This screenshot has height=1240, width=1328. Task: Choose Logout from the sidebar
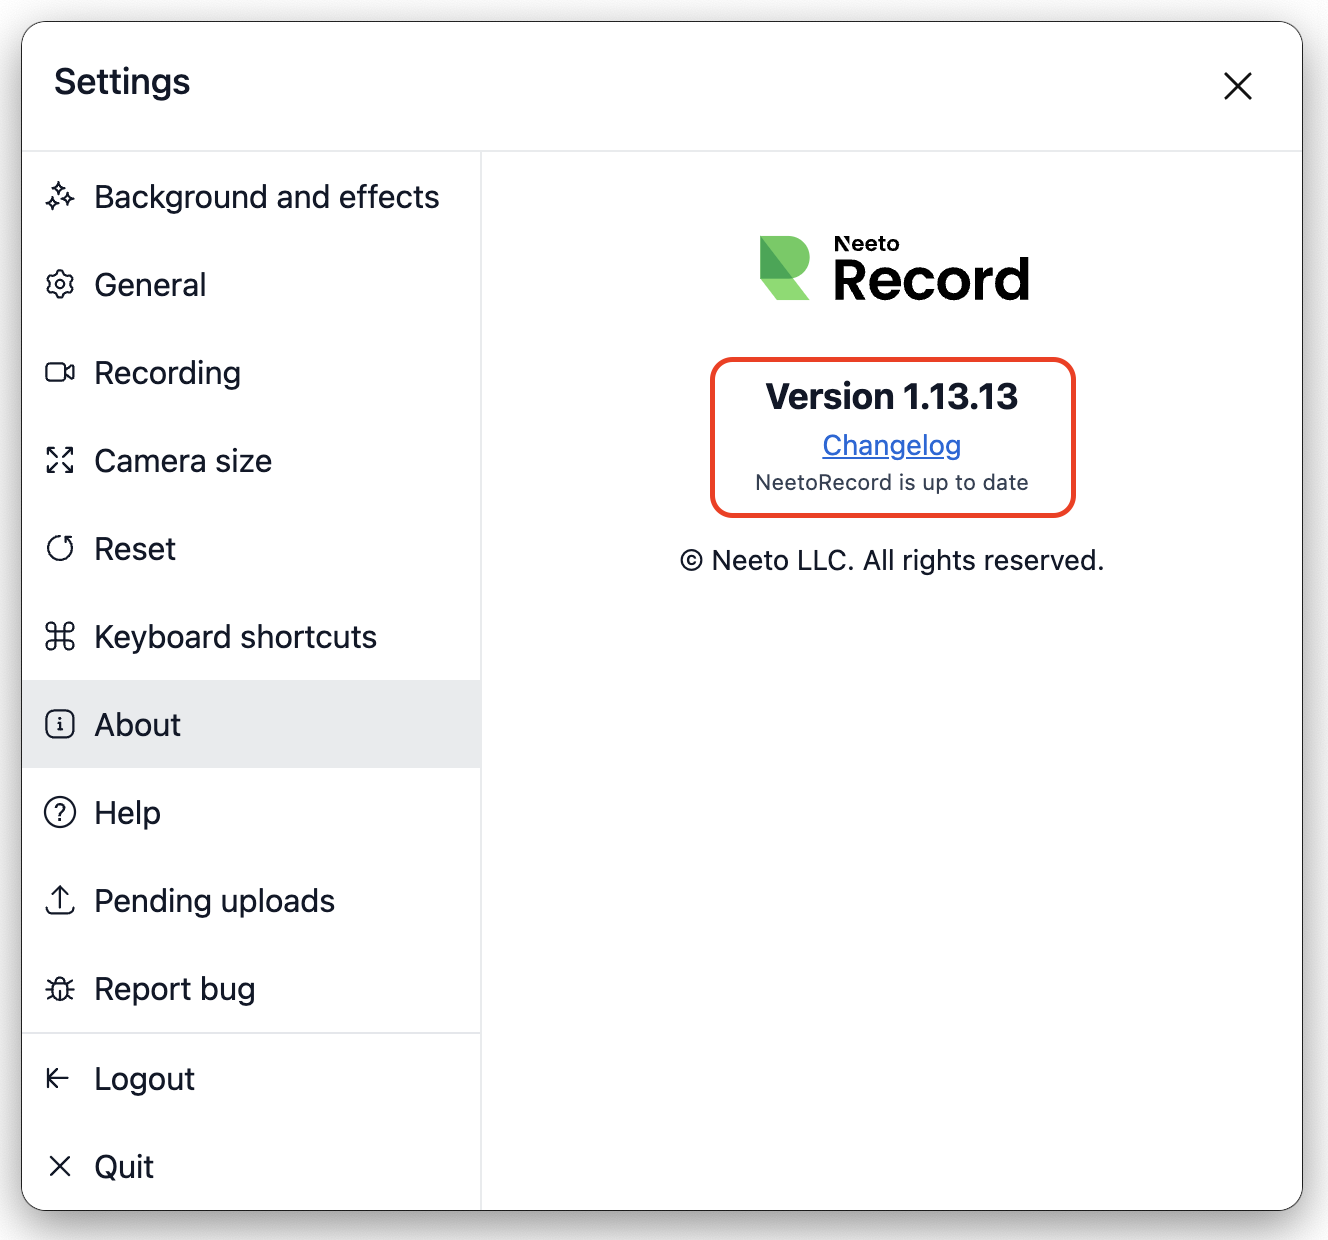(251, 1078)
